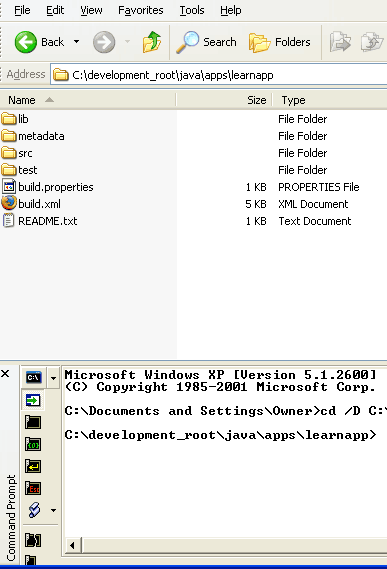Open the Back history dropdown arrow
Screen dimensions: 387x569
click(76, 42)
